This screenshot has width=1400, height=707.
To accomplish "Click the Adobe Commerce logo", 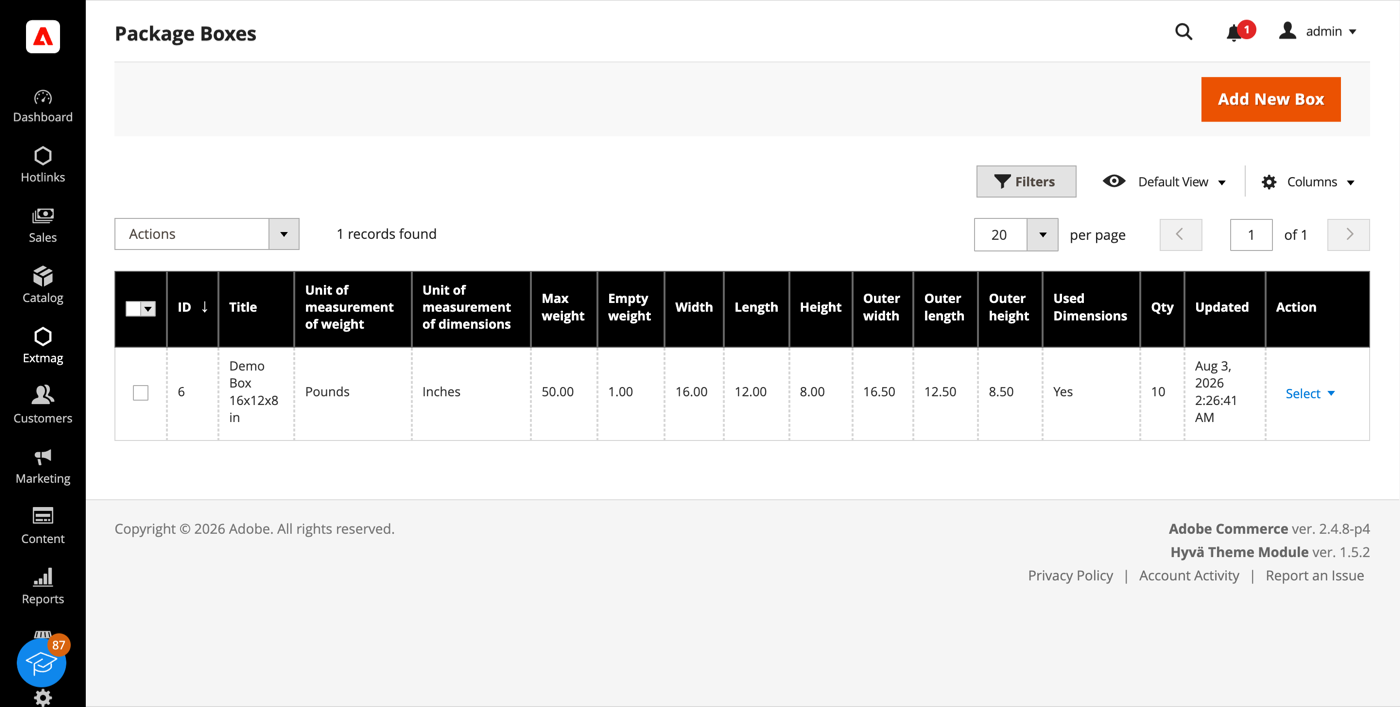I will (x=43, y=37).
